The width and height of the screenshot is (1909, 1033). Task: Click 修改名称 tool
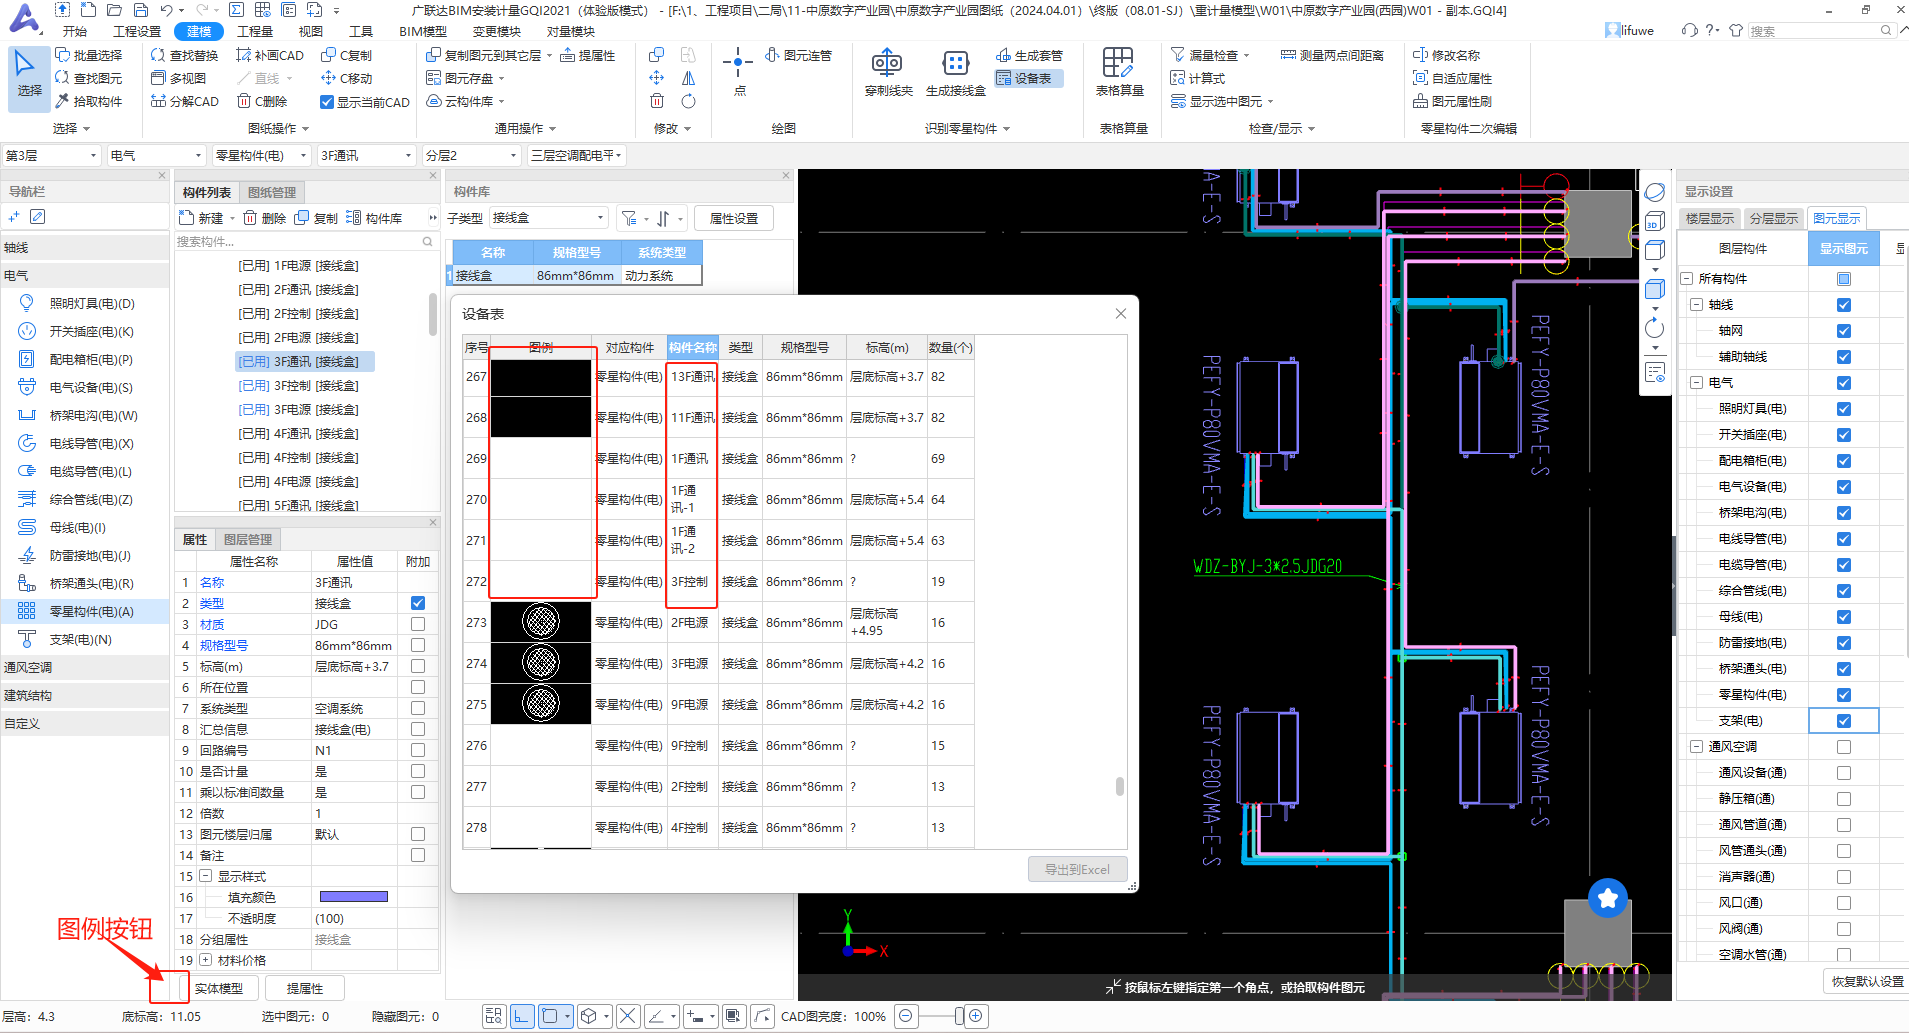point(1446,55)
